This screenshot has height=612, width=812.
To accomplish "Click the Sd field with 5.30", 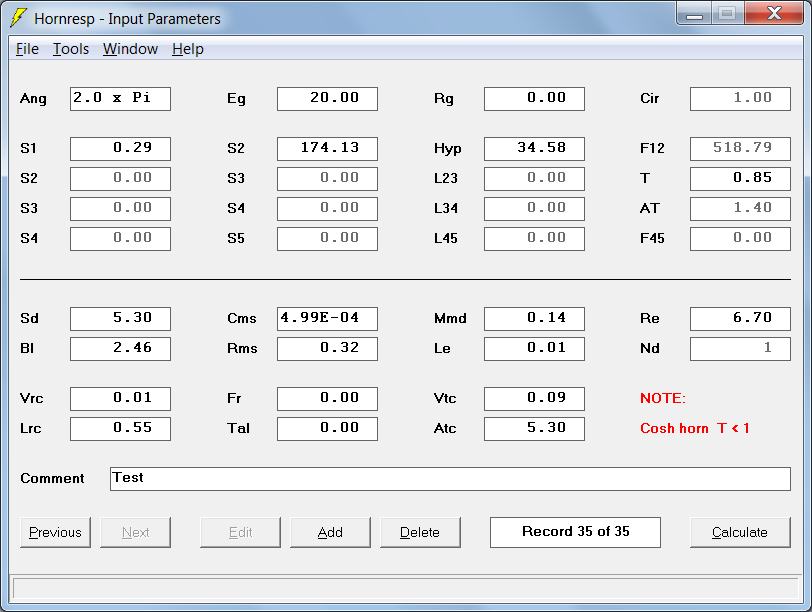I will (120, 319).
